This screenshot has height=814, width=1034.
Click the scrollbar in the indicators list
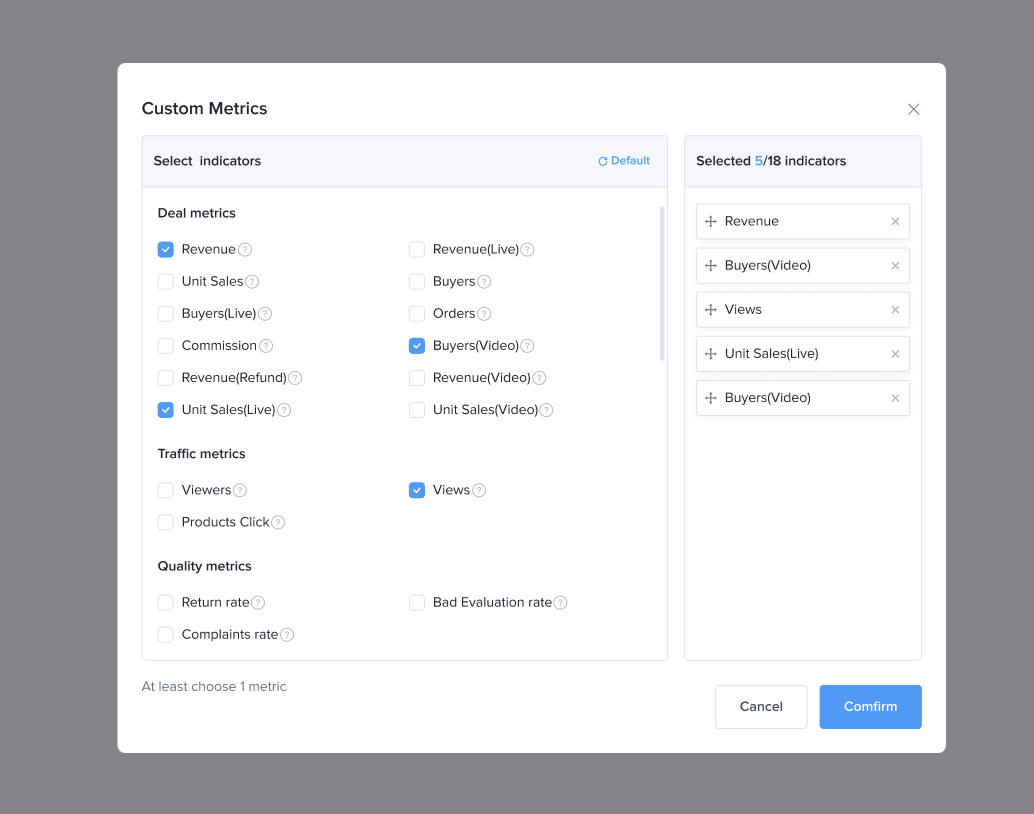pos(661,283)
